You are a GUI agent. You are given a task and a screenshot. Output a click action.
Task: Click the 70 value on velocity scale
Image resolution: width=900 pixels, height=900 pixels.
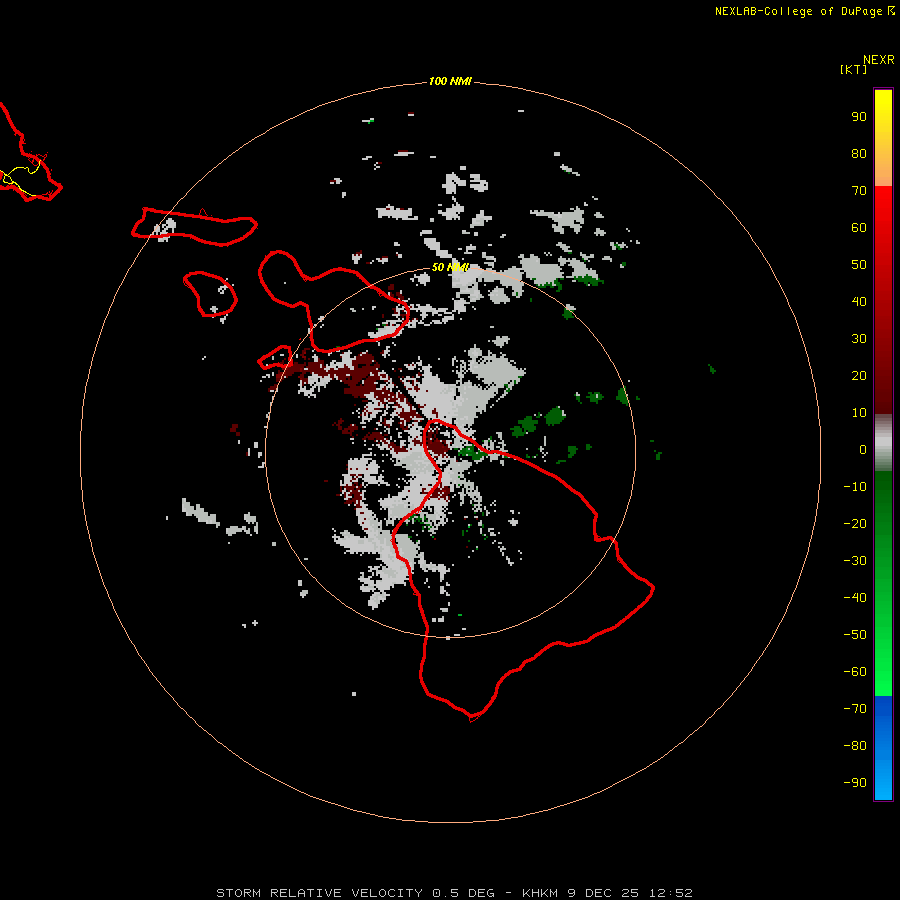tap(859, 191)
